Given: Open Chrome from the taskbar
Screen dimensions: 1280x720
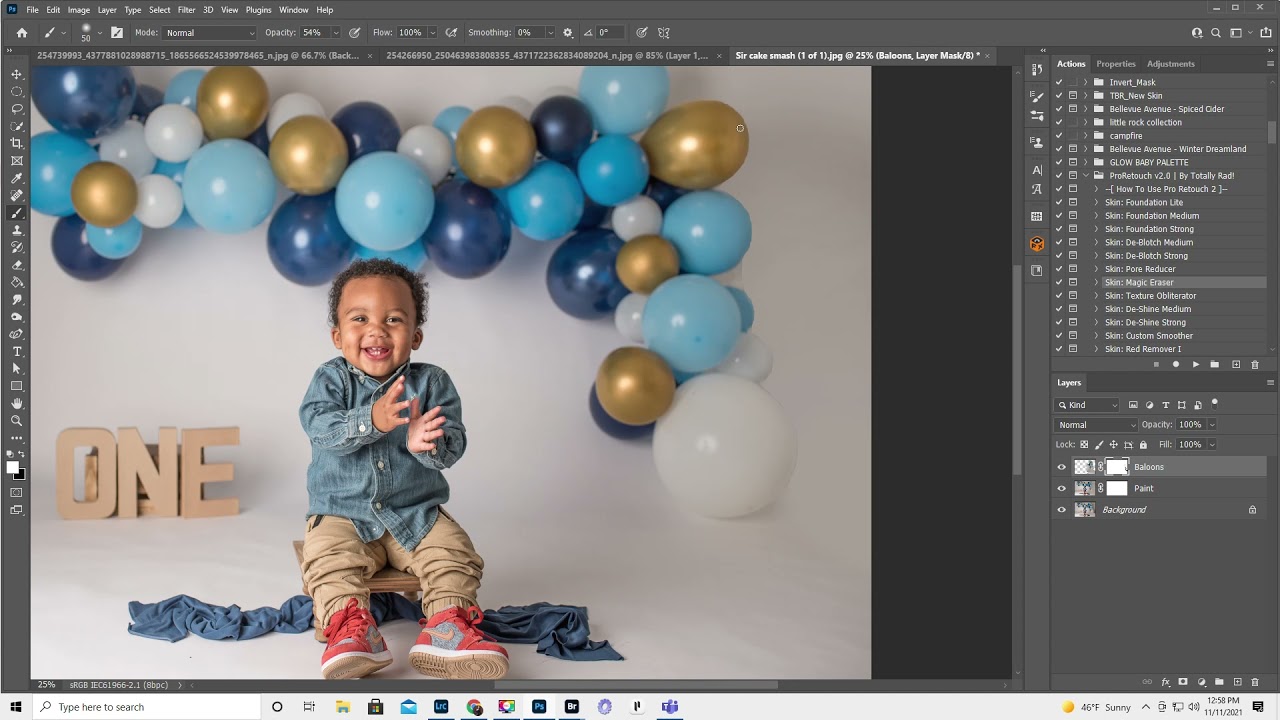Looking at the screenshot, I should click(474, 707).
